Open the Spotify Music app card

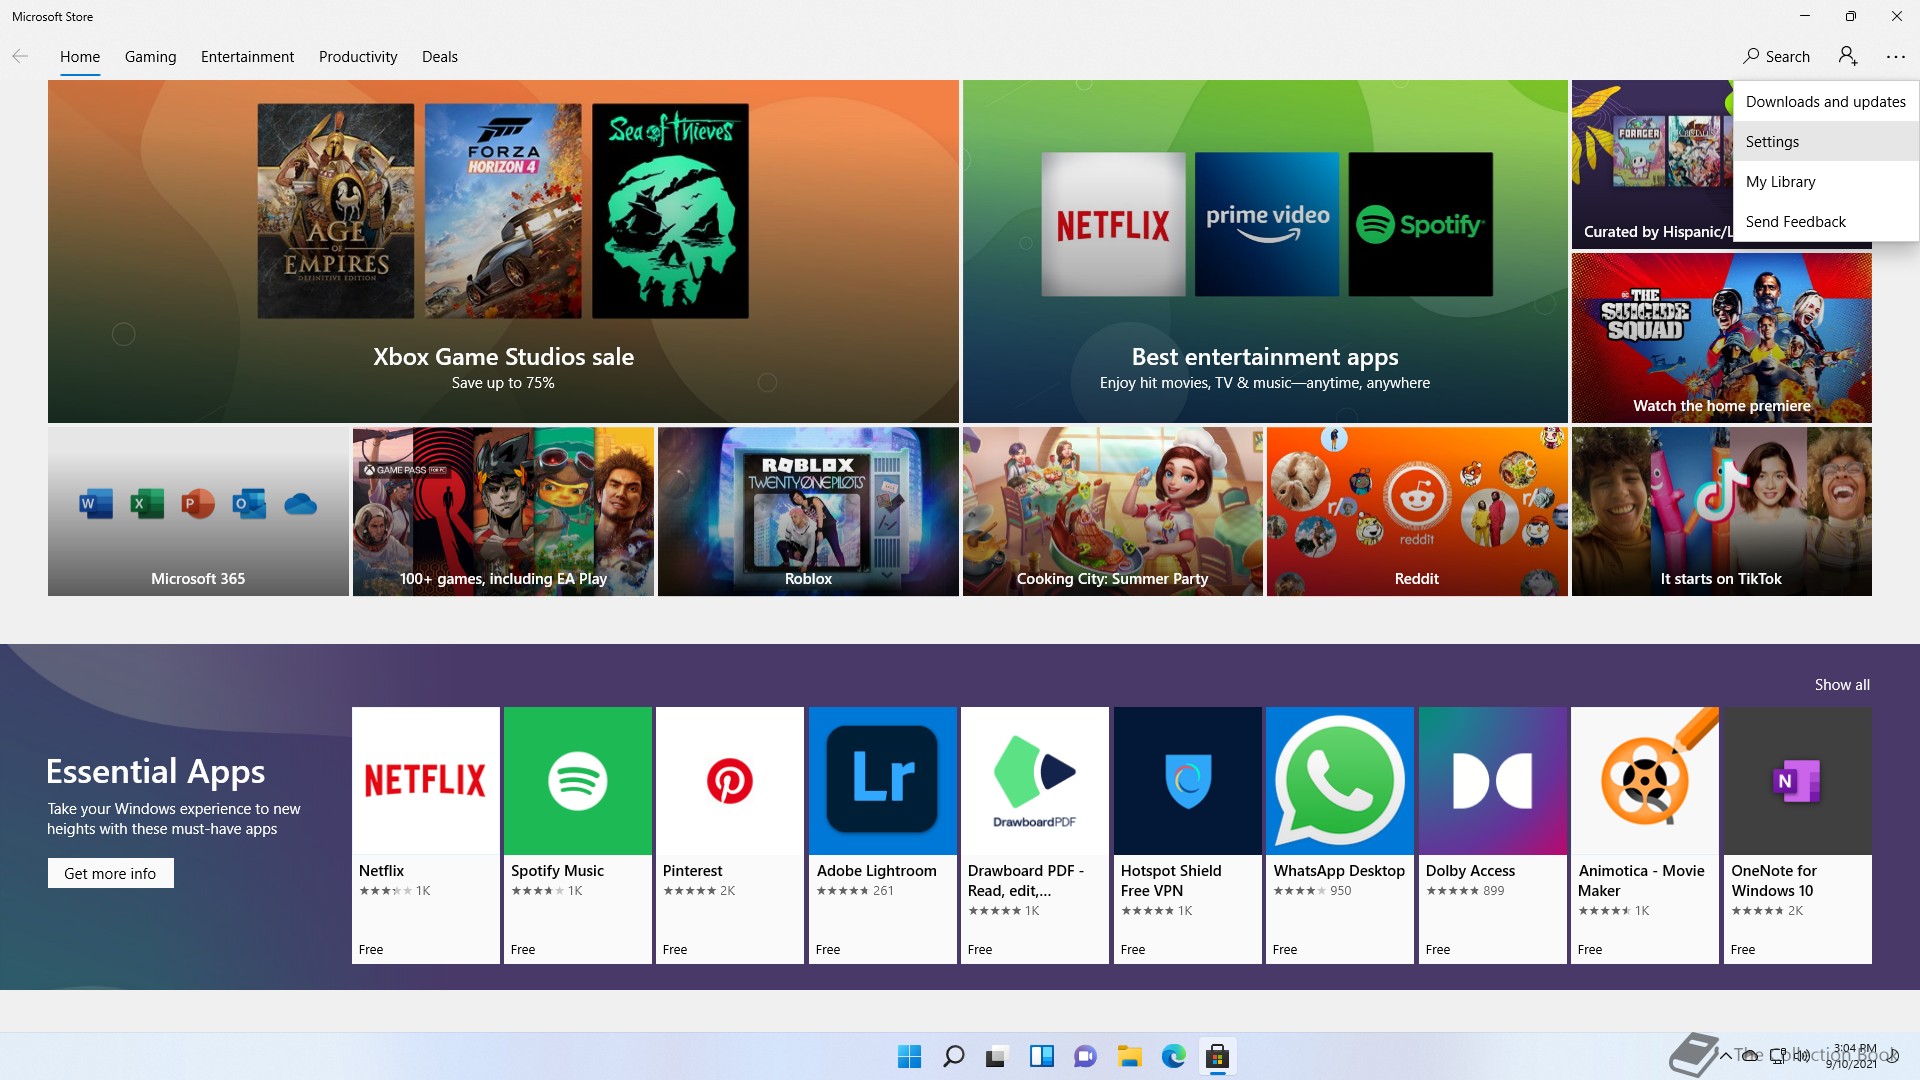point(578,835)
